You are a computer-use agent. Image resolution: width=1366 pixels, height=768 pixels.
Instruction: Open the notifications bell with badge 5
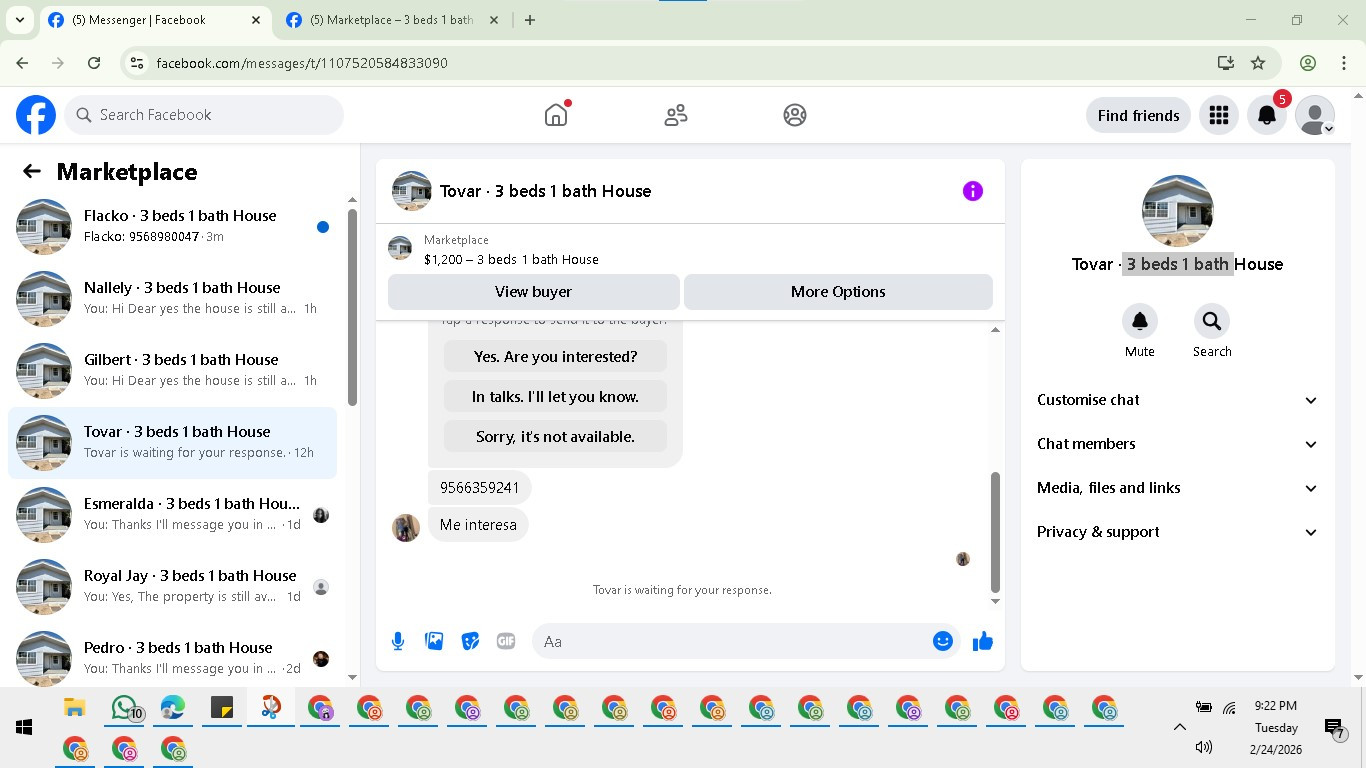tap(1267, 115)
